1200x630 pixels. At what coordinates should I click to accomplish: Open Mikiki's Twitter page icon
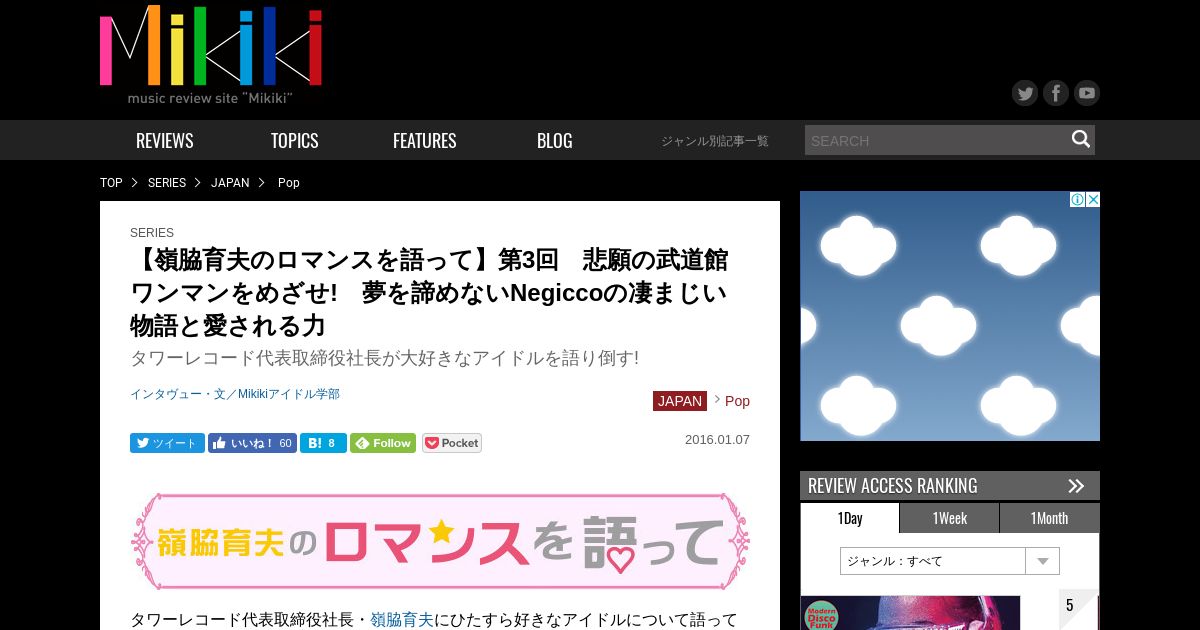coord(1025,93)
